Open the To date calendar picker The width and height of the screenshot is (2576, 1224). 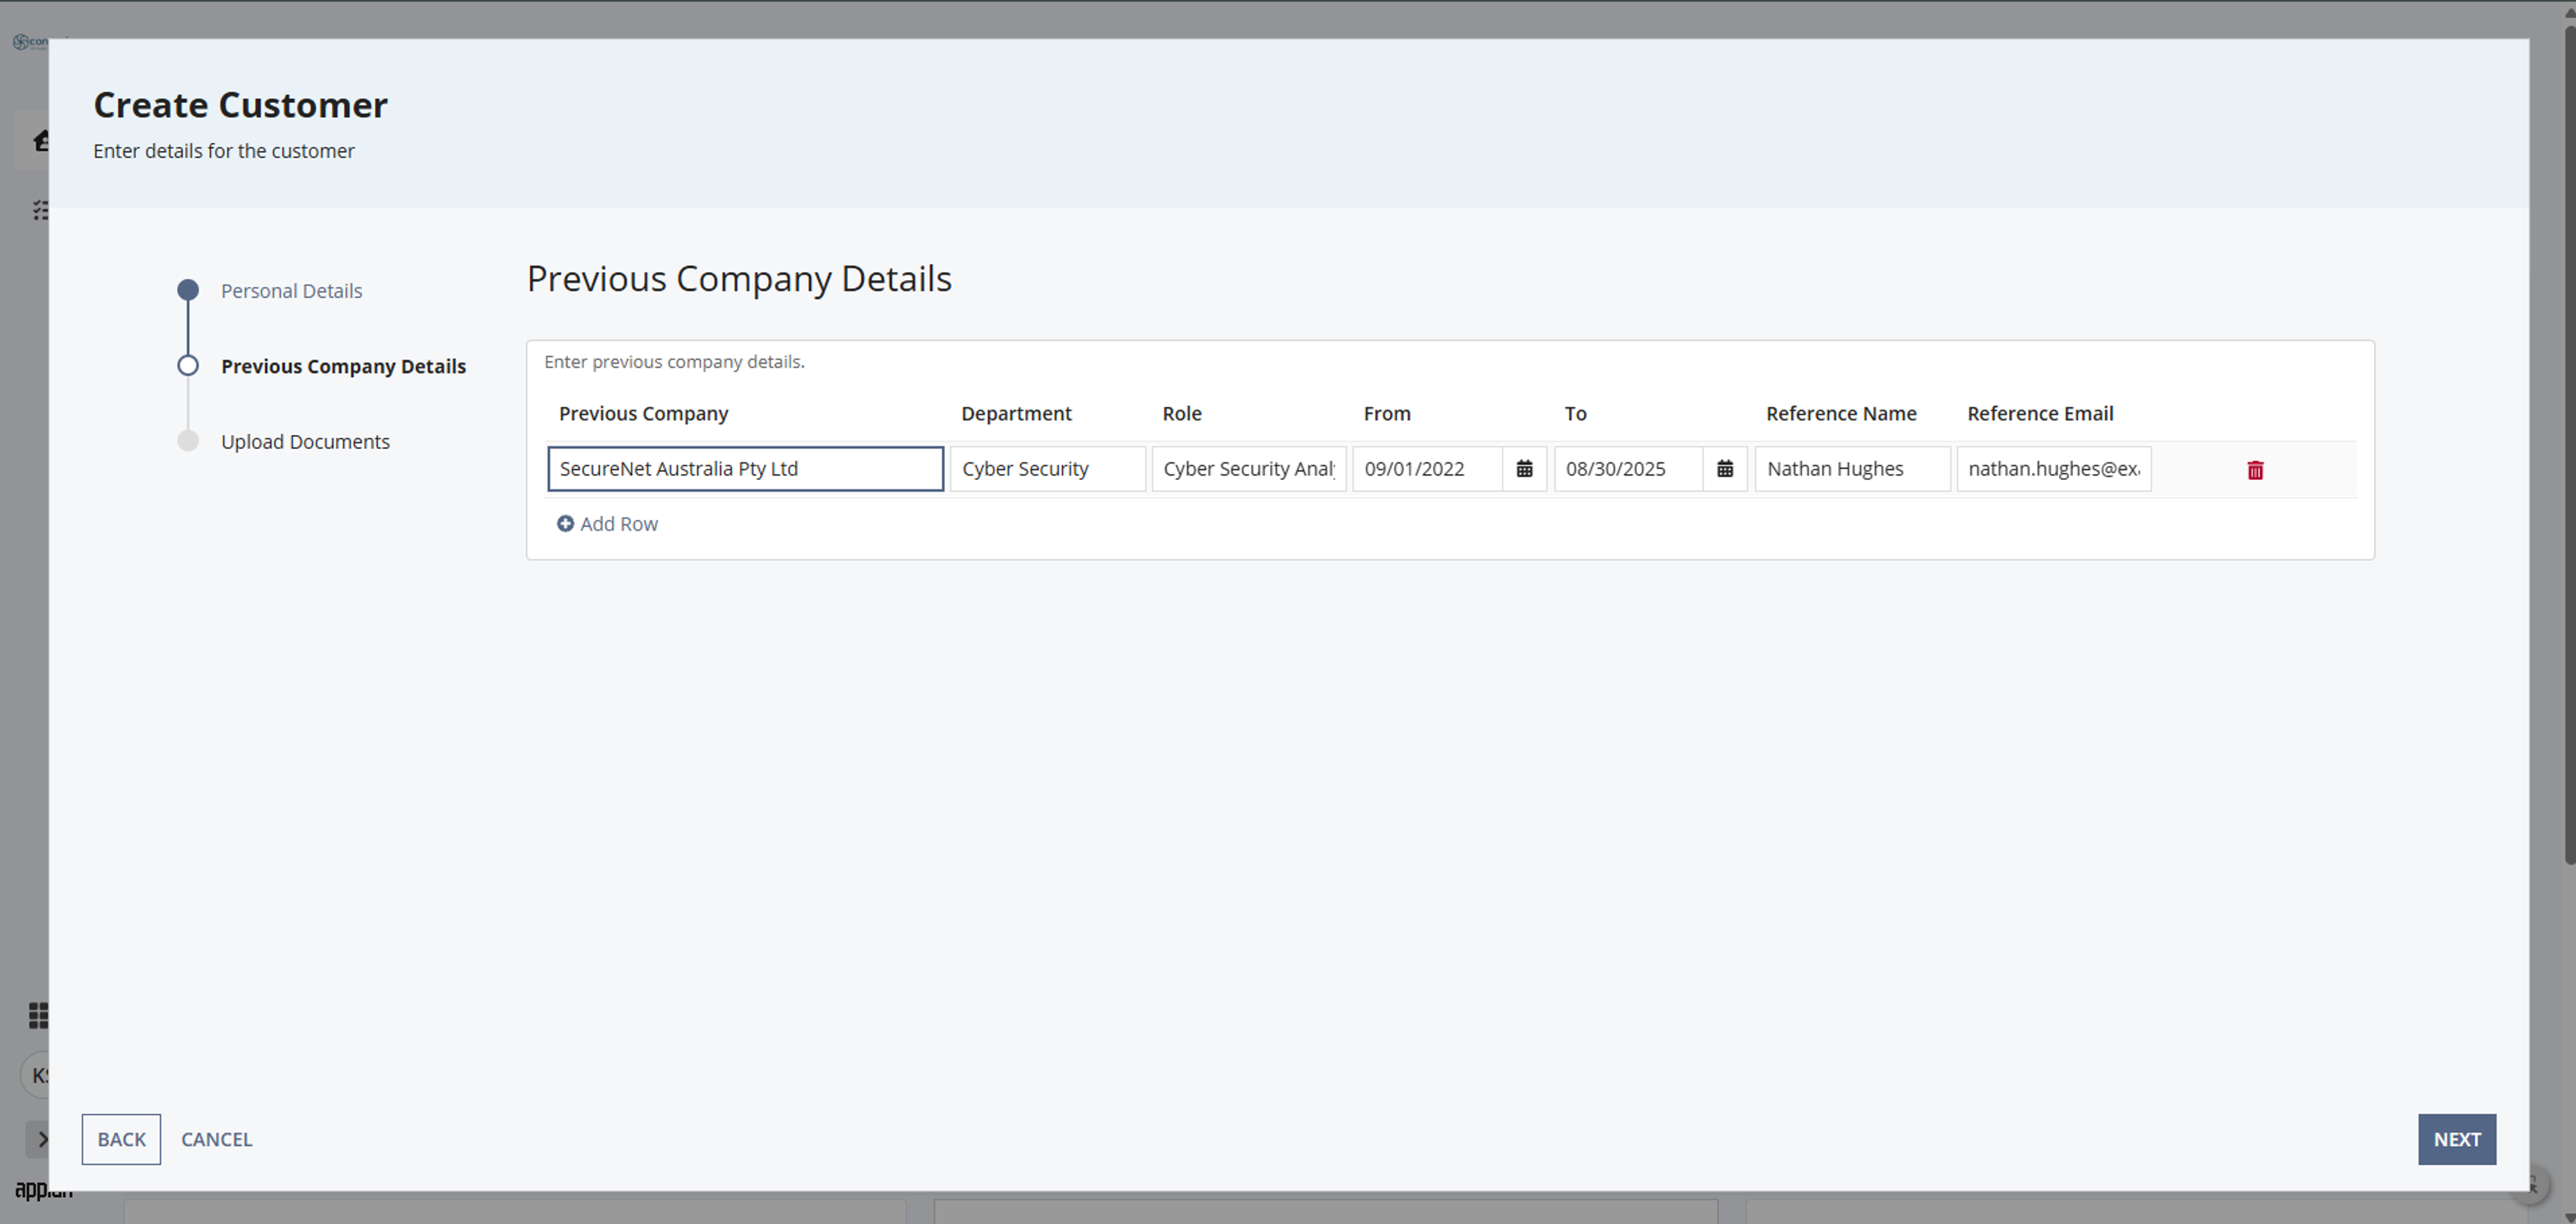point(1725,469)
